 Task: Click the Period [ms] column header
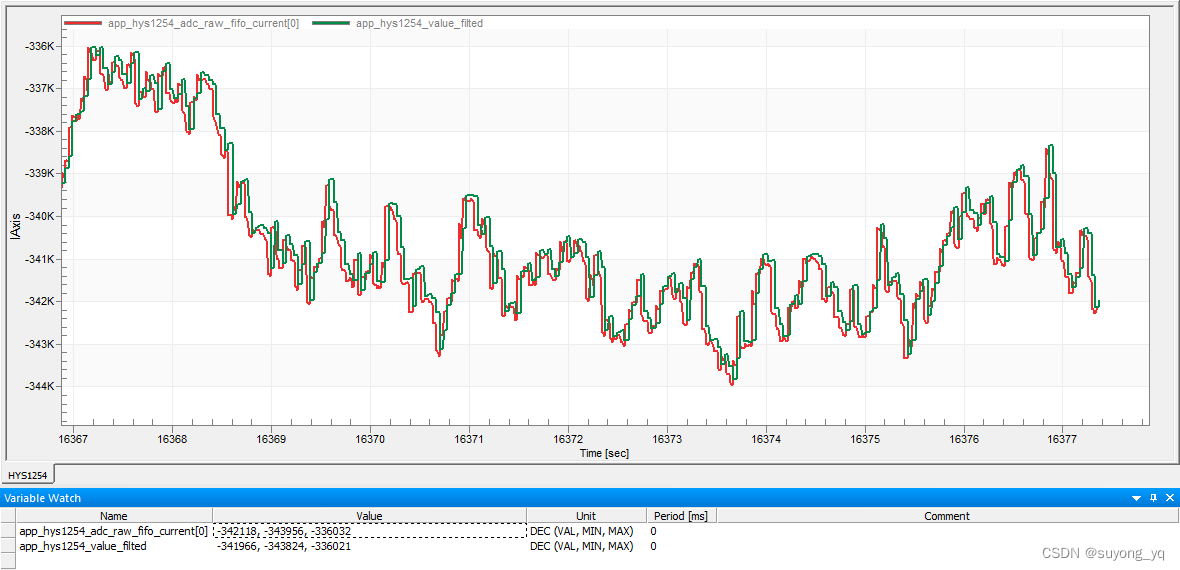point(681,516)
